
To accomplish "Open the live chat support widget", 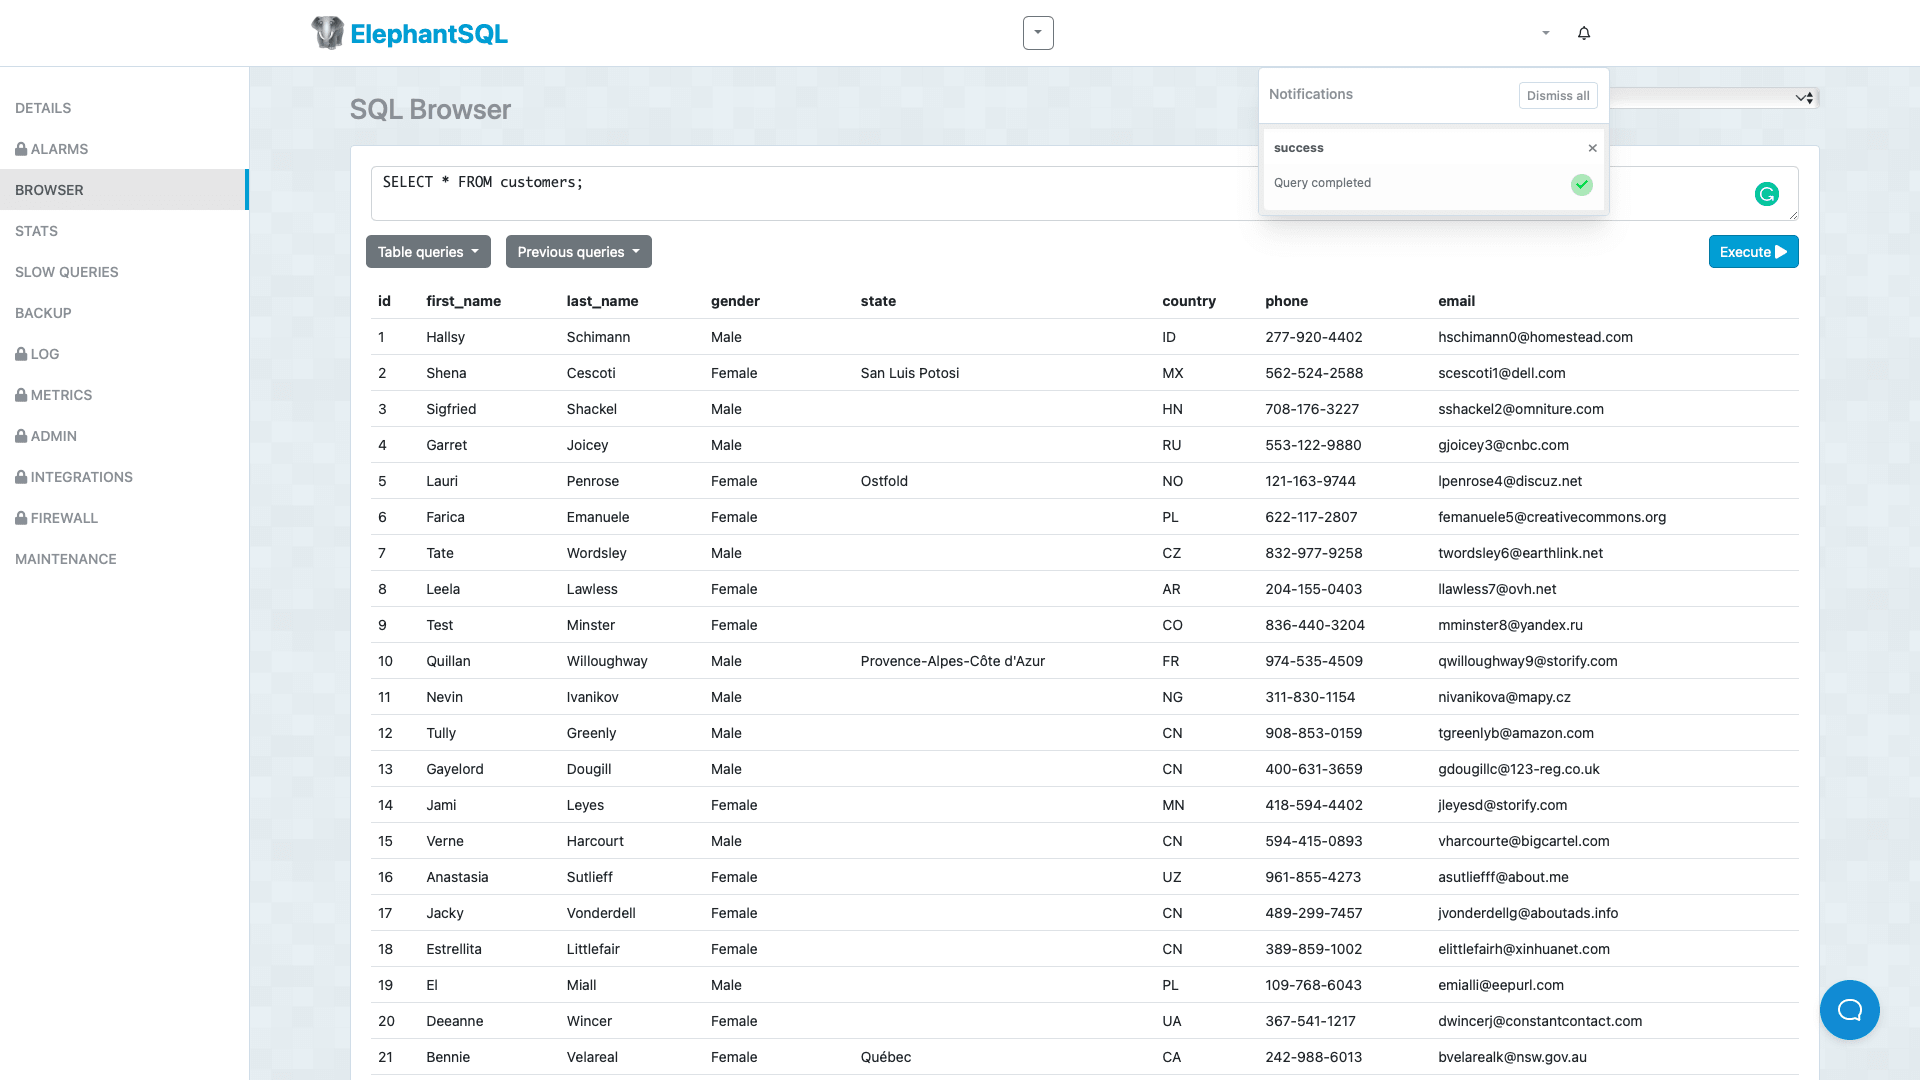I will tap(1849, 1009).
